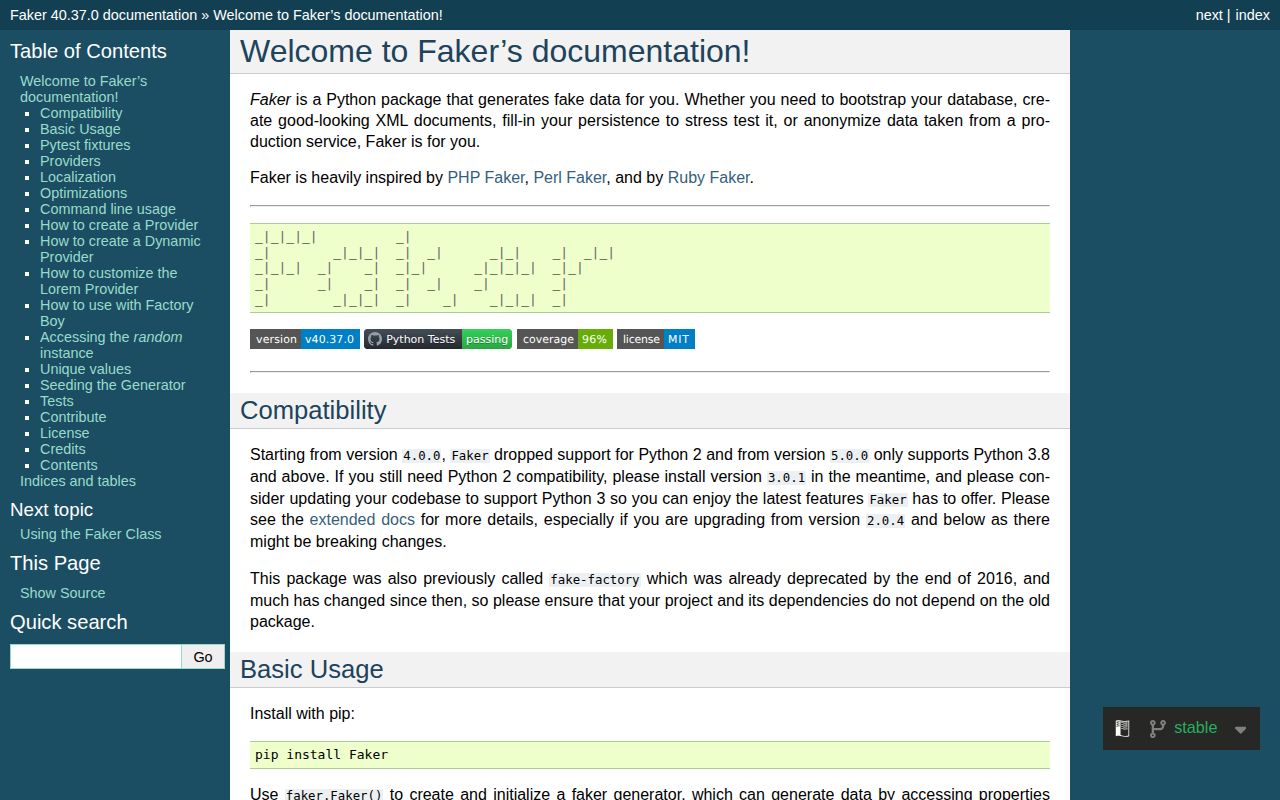Click the Go search button
Viewport: 1280px width, 800px height.
click(203, 657)
